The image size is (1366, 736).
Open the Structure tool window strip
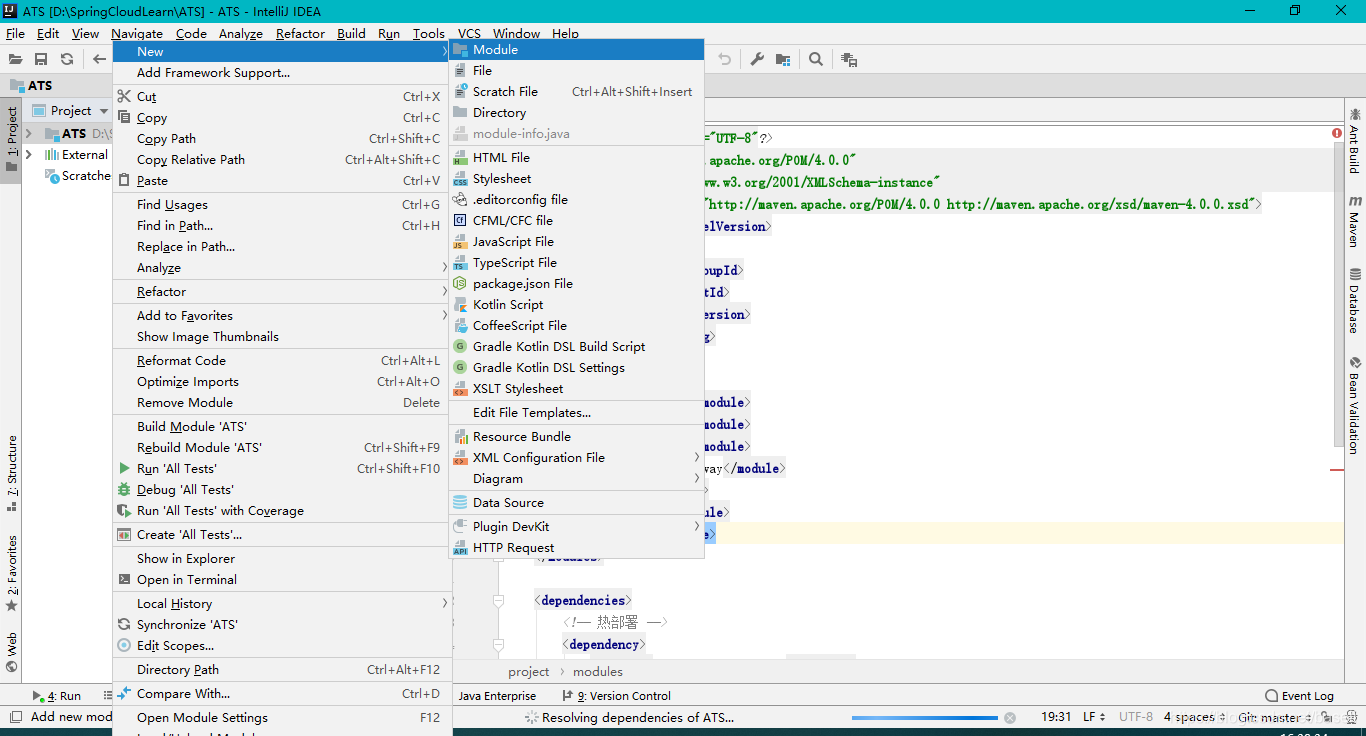click(x=11, y=473)
